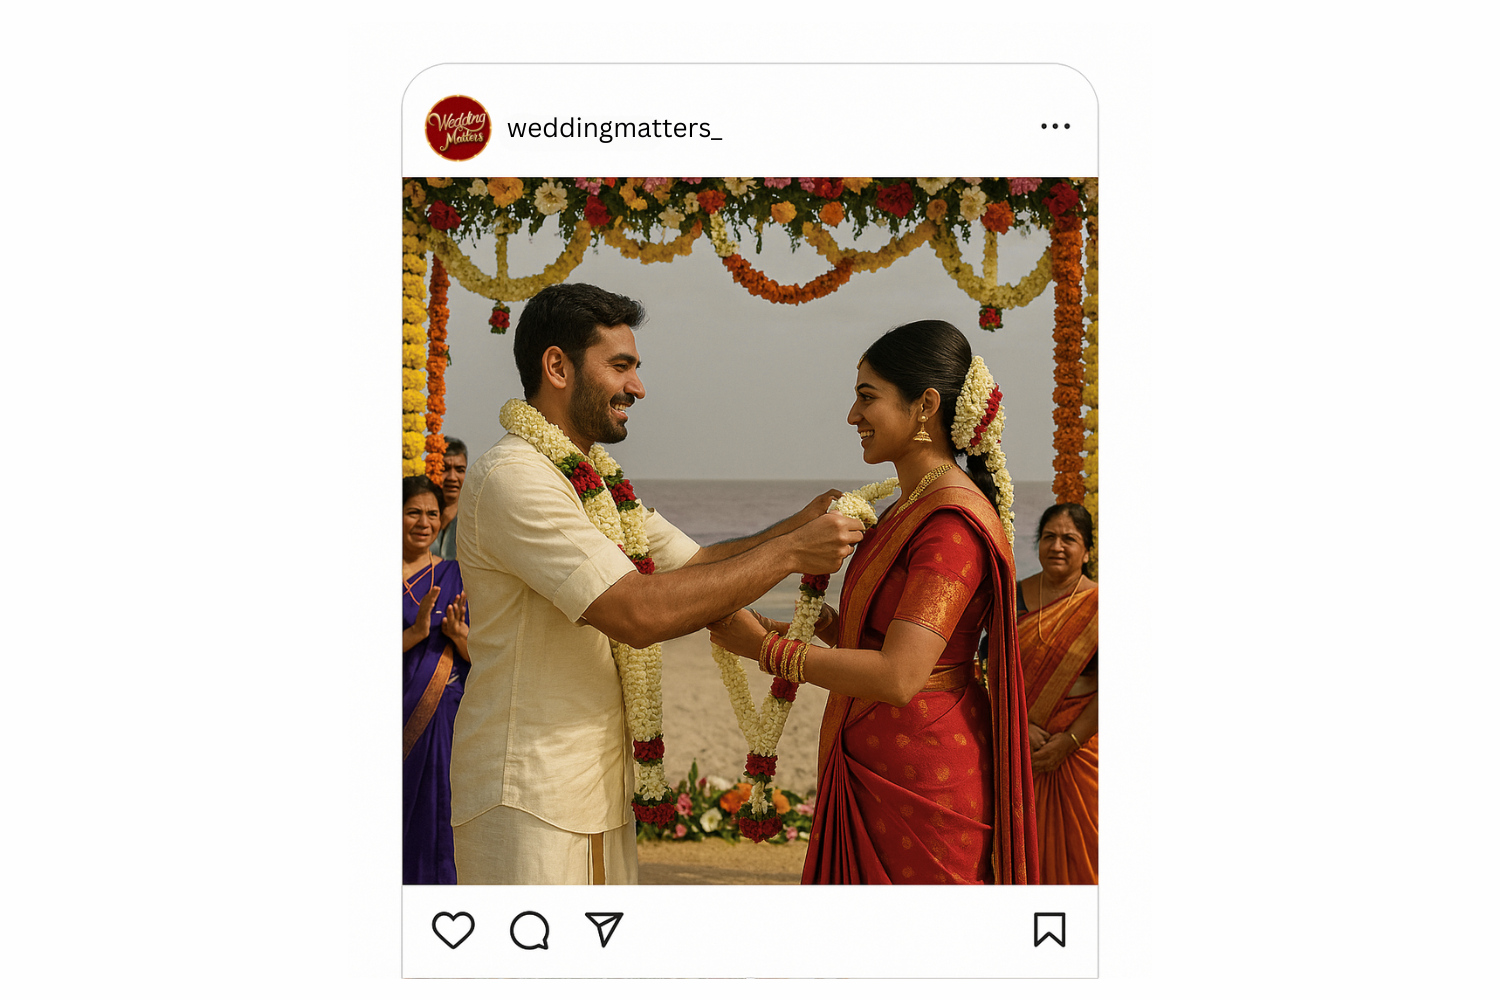Open the Wedding Matters profile picture
1500x1000 pixels.
(458, 128)
